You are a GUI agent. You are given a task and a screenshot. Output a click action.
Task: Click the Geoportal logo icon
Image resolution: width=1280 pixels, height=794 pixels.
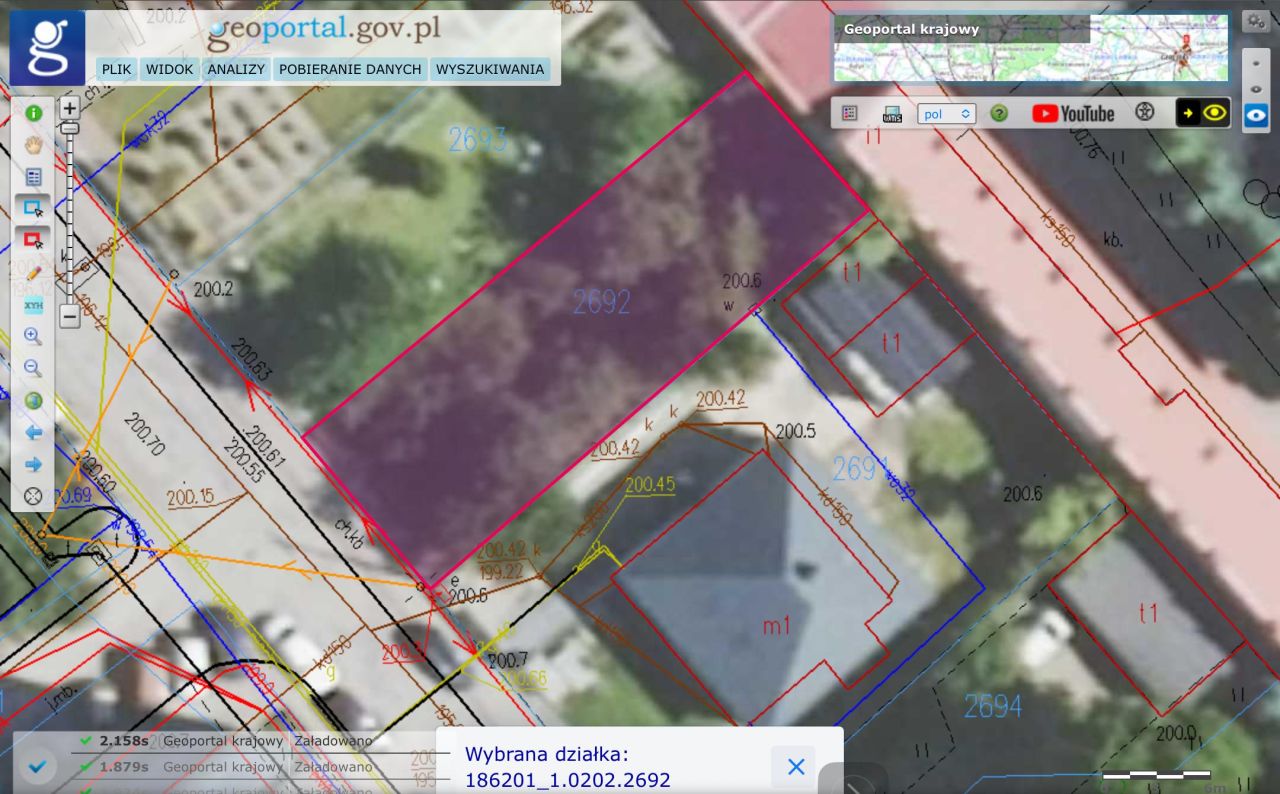click(x=47, y=47)
